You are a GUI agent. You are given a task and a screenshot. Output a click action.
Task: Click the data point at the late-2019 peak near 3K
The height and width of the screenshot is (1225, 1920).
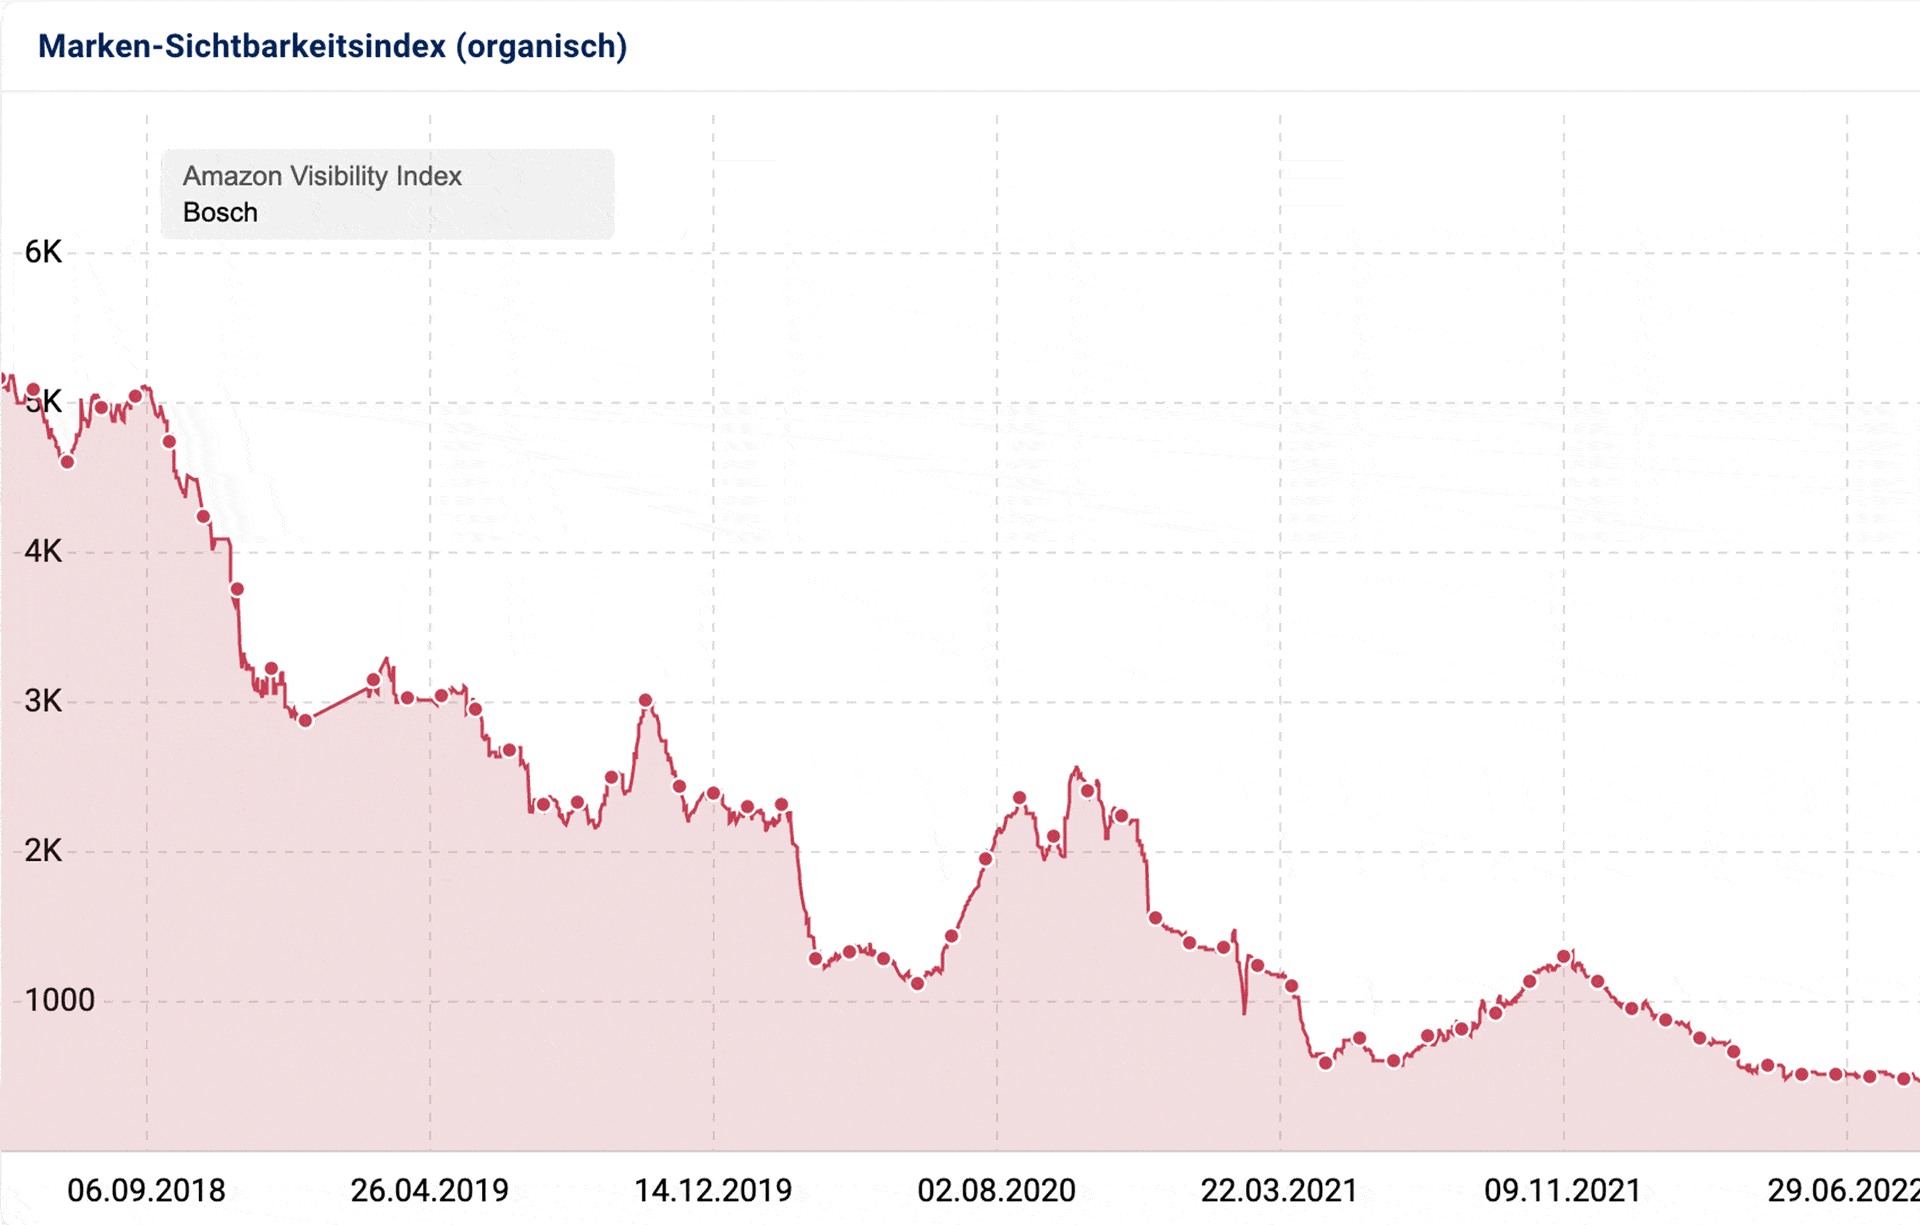(x=645, y=701)
